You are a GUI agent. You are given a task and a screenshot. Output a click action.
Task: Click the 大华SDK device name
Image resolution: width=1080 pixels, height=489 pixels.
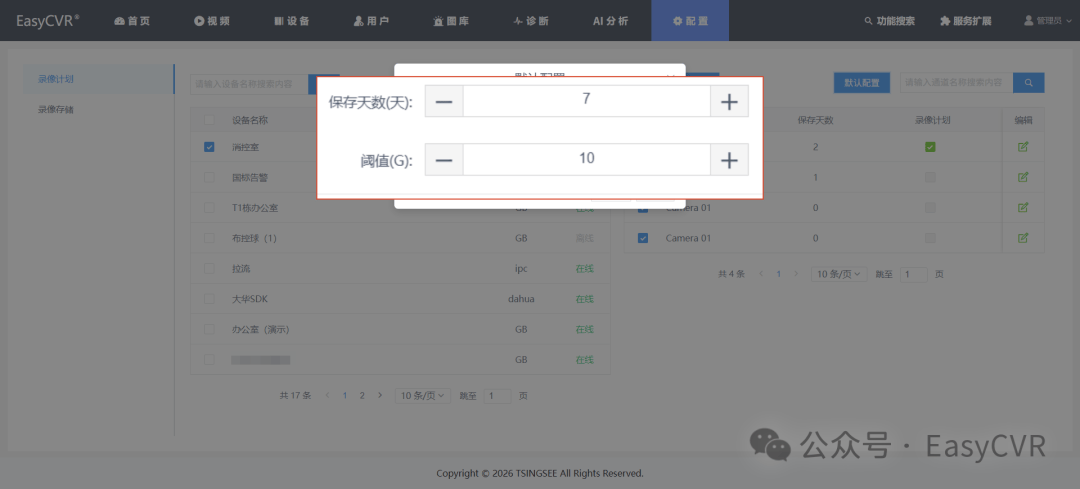pos(249,299)
